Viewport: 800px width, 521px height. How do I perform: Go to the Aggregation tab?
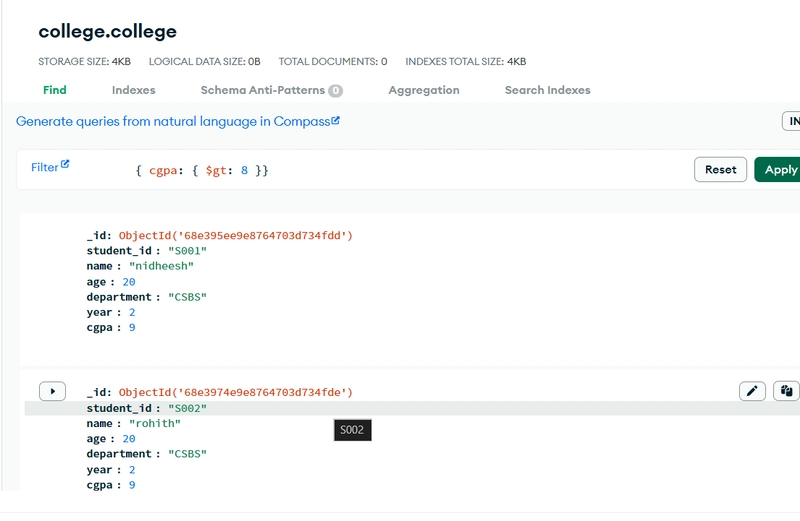point(424,90)
